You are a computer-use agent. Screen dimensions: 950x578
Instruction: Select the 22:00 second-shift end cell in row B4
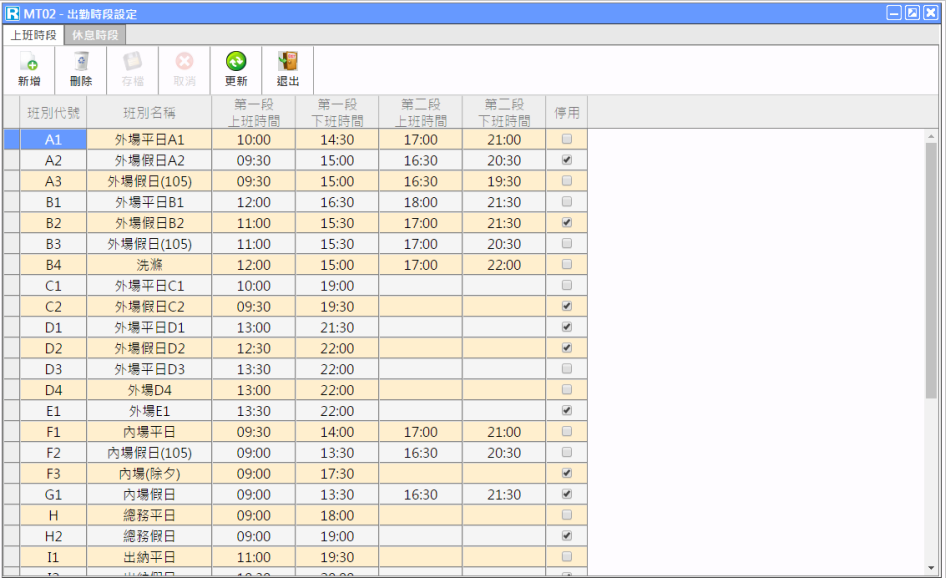click(x=504, y=265)
